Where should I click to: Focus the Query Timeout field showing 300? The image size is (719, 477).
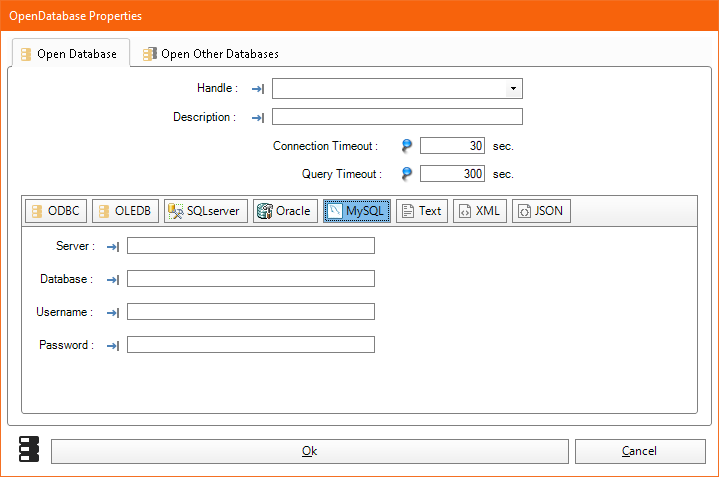pos(452,174)
